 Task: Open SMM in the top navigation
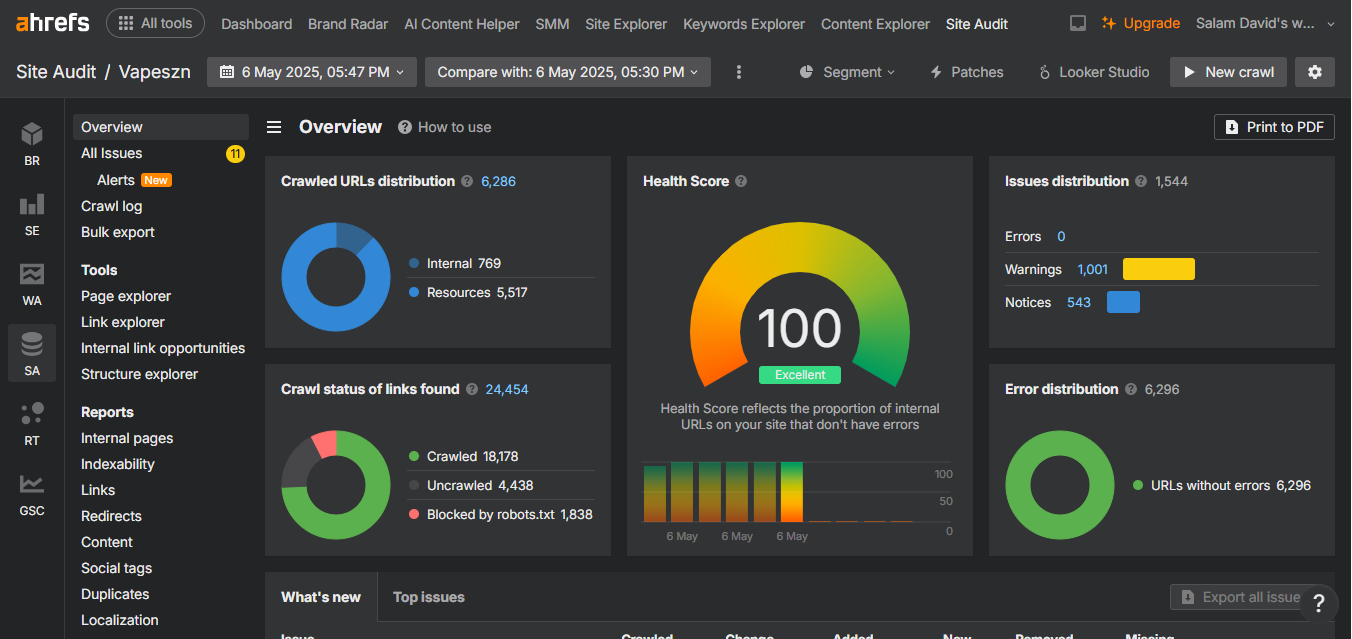552,24
